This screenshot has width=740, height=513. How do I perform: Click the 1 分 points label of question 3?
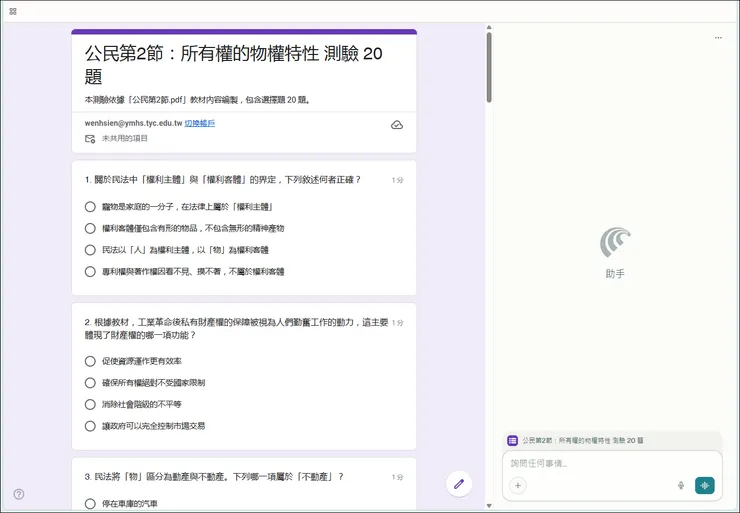click(x=397, y=477)
